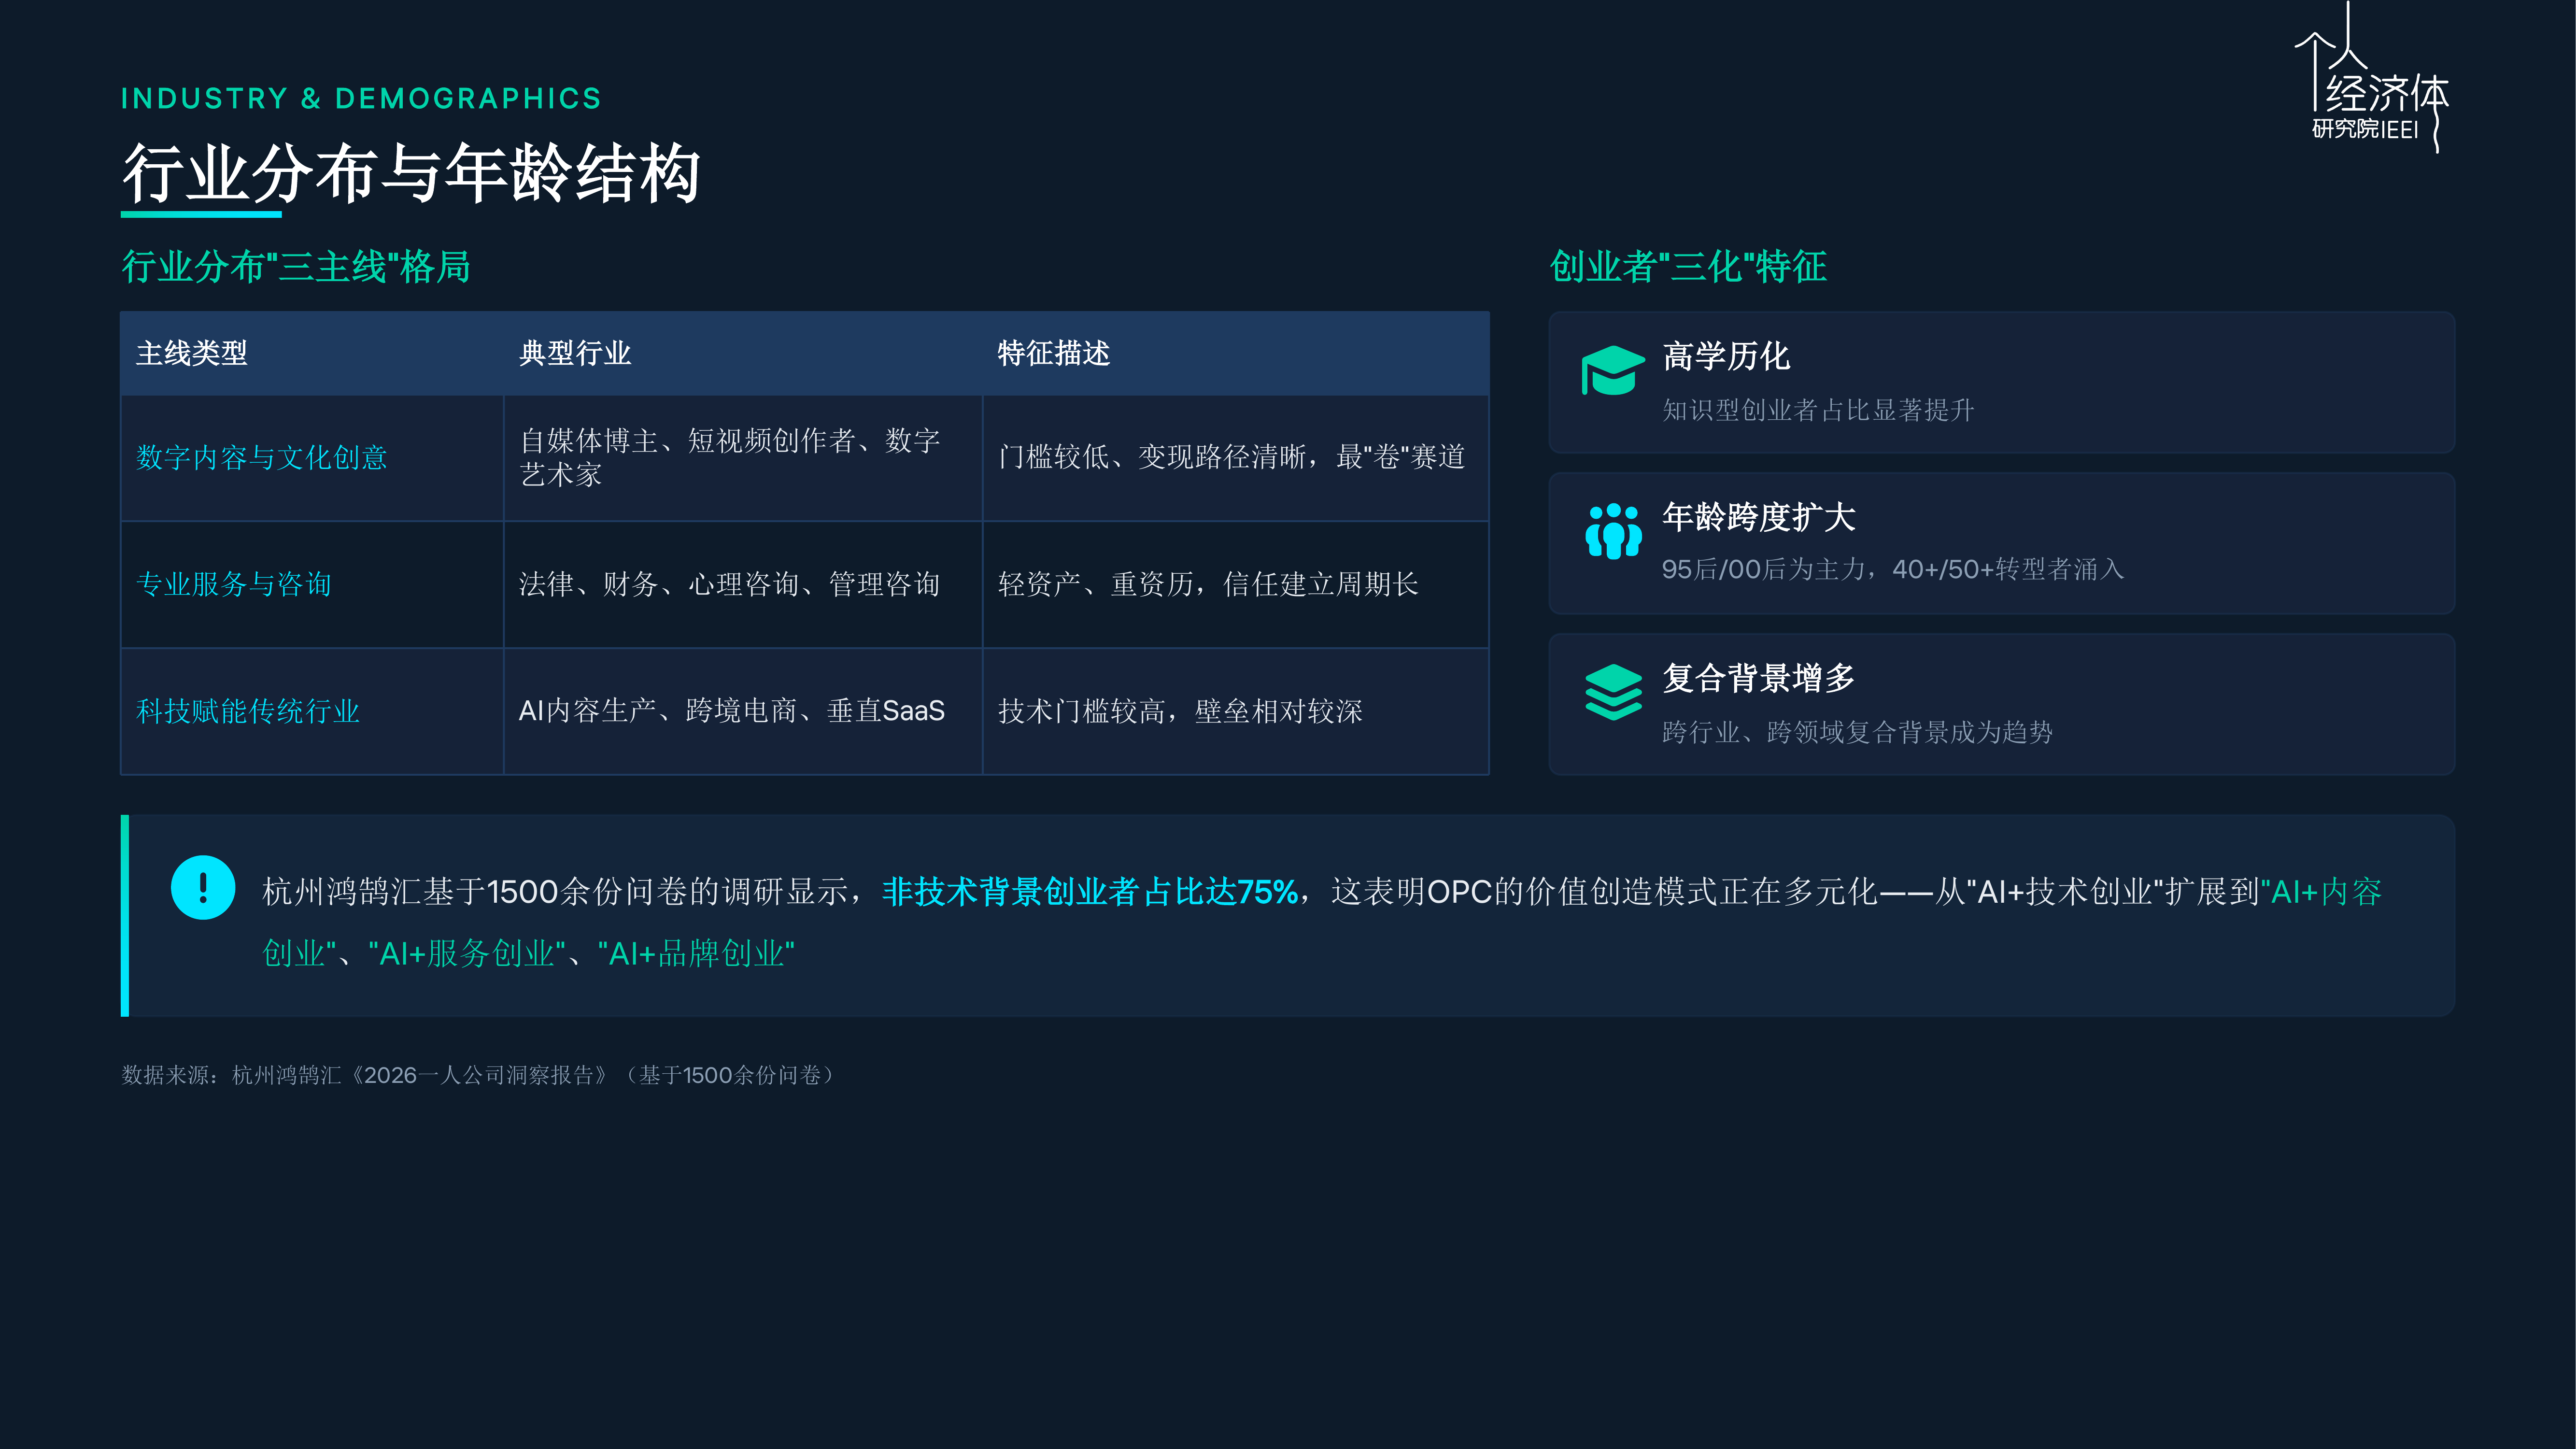This screenshot has height=1449, width=2576.
Task: Click the description 跨行业、跨领域复合背景成为趋势
Action: (x=1857, y=732)
